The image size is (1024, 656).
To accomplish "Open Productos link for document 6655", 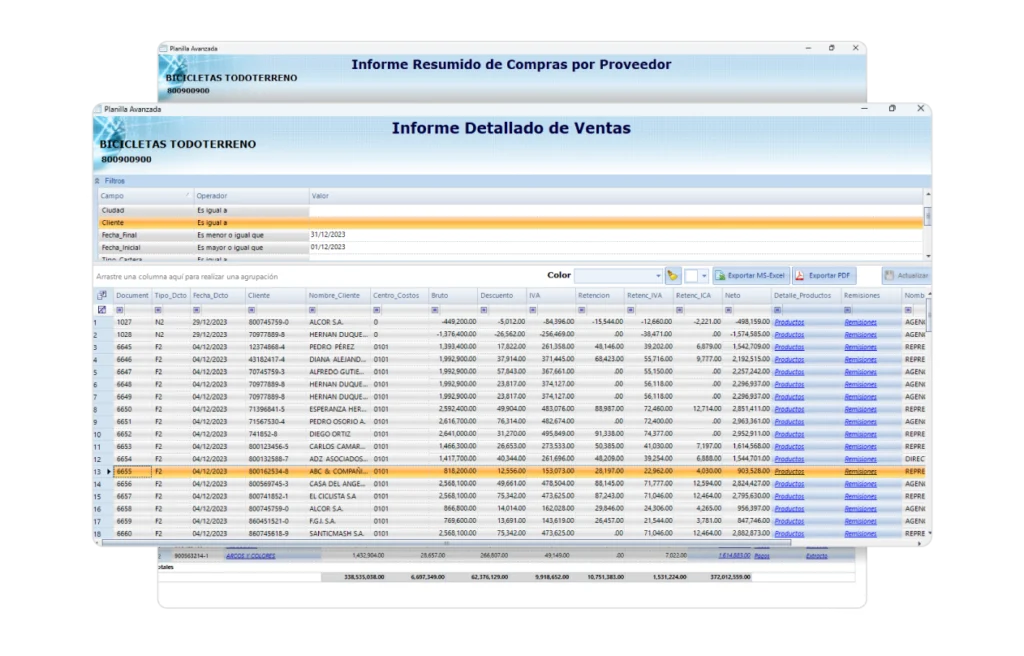I will [790, 471].
